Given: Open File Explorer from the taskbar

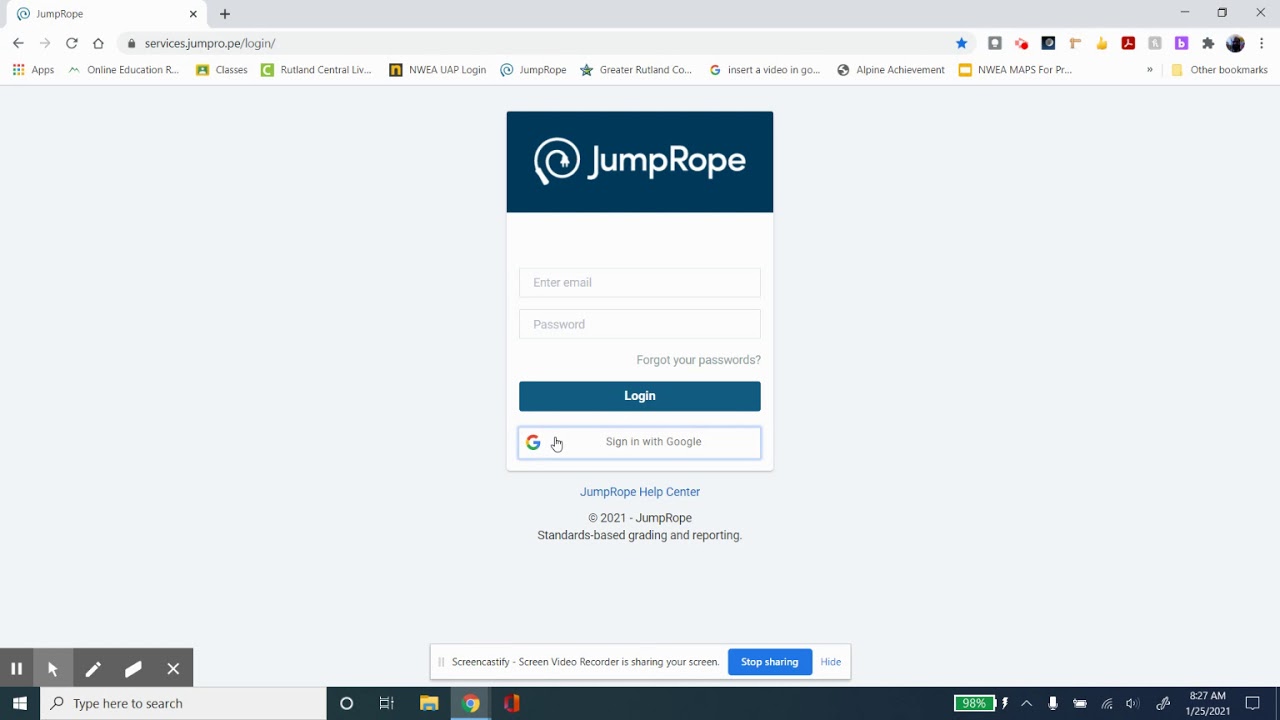Looking at the screenshot, I should pyautogui.click(x=429, y=704).
